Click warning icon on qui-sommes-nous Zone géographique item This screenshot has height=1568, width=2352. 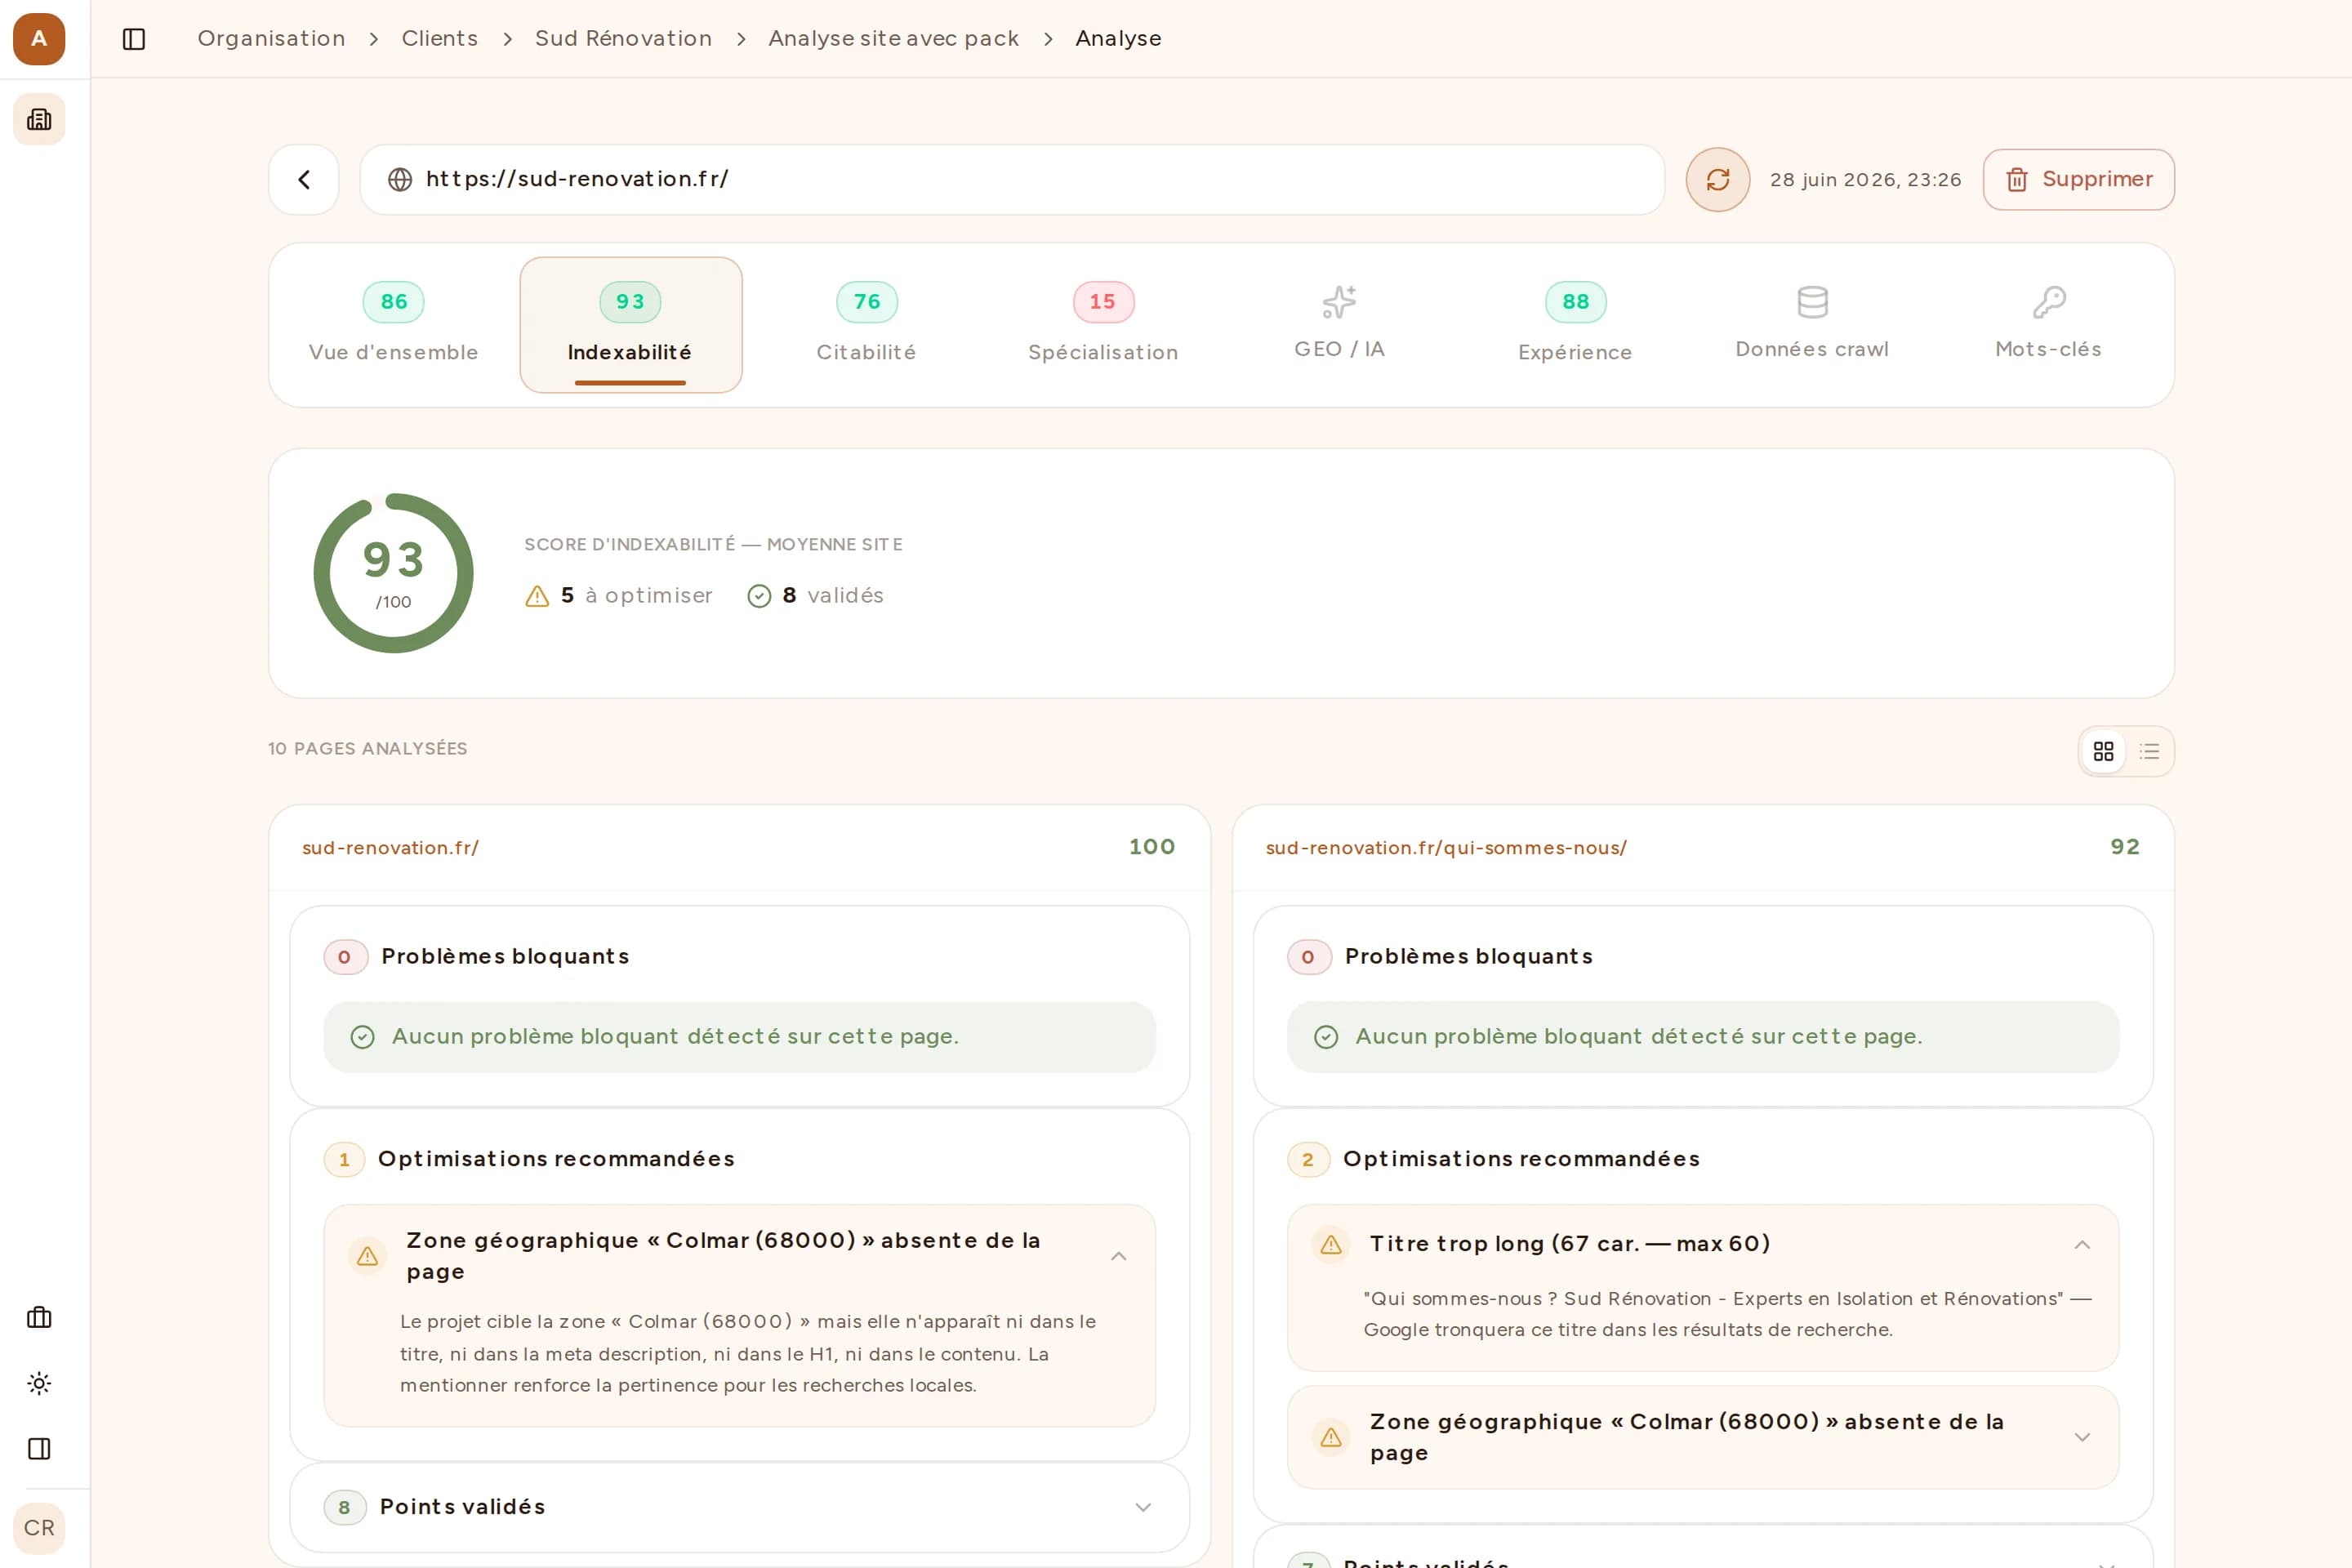tap(1331, 1437)
